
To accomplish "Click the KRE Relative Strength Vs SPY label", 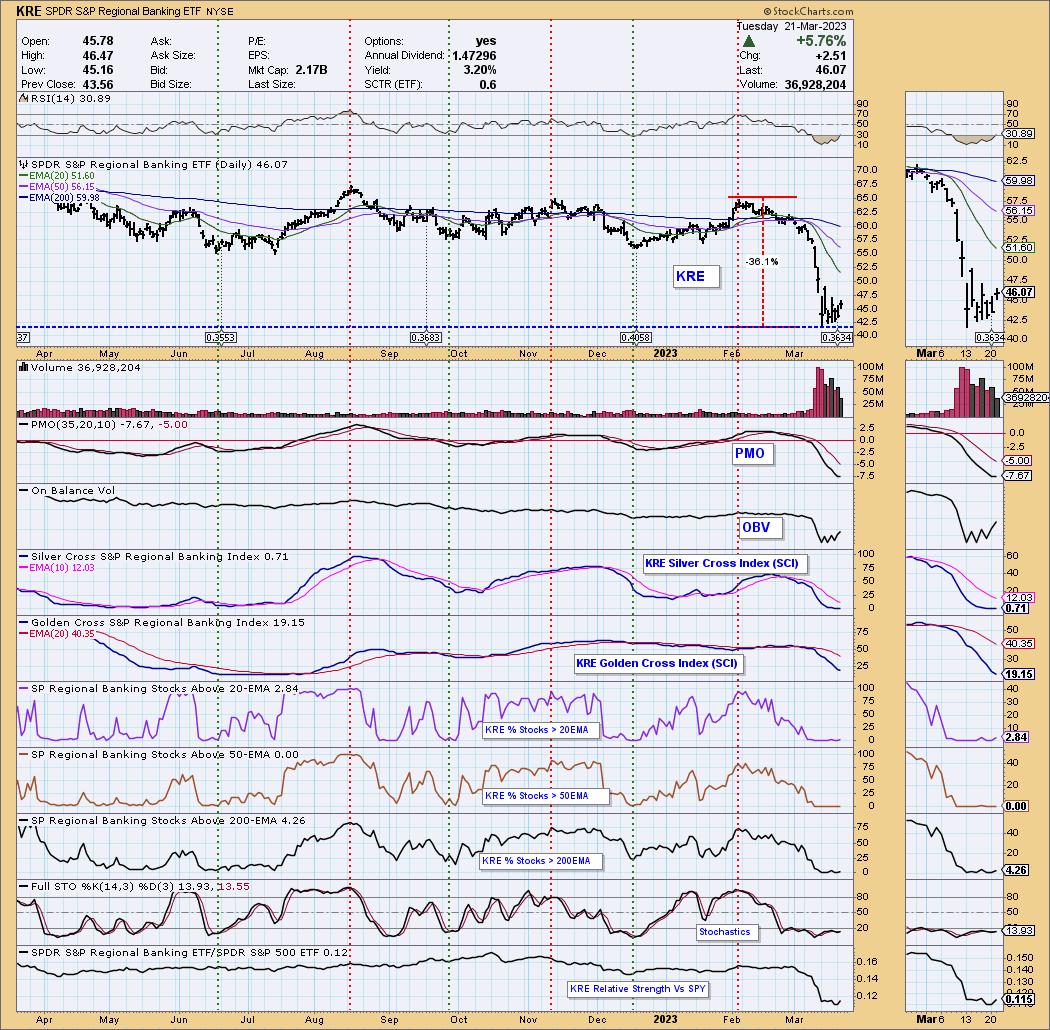I will (x=640, y=989).
